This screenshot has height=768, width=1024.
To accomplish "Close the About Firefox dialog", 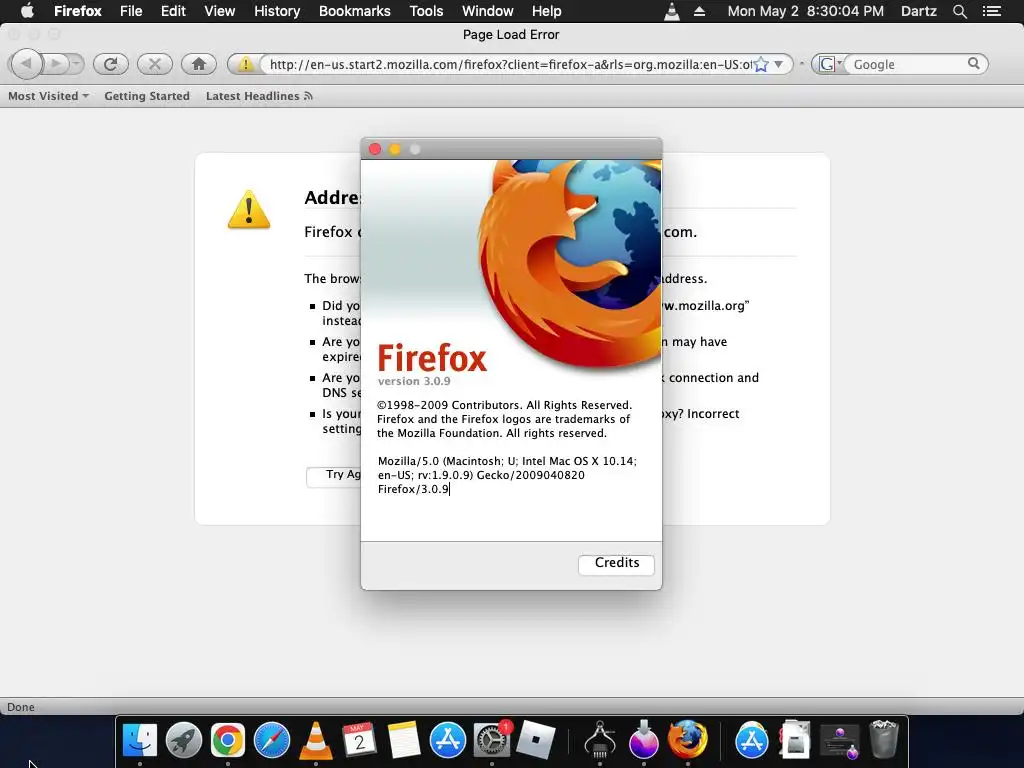I will point(375,149).
